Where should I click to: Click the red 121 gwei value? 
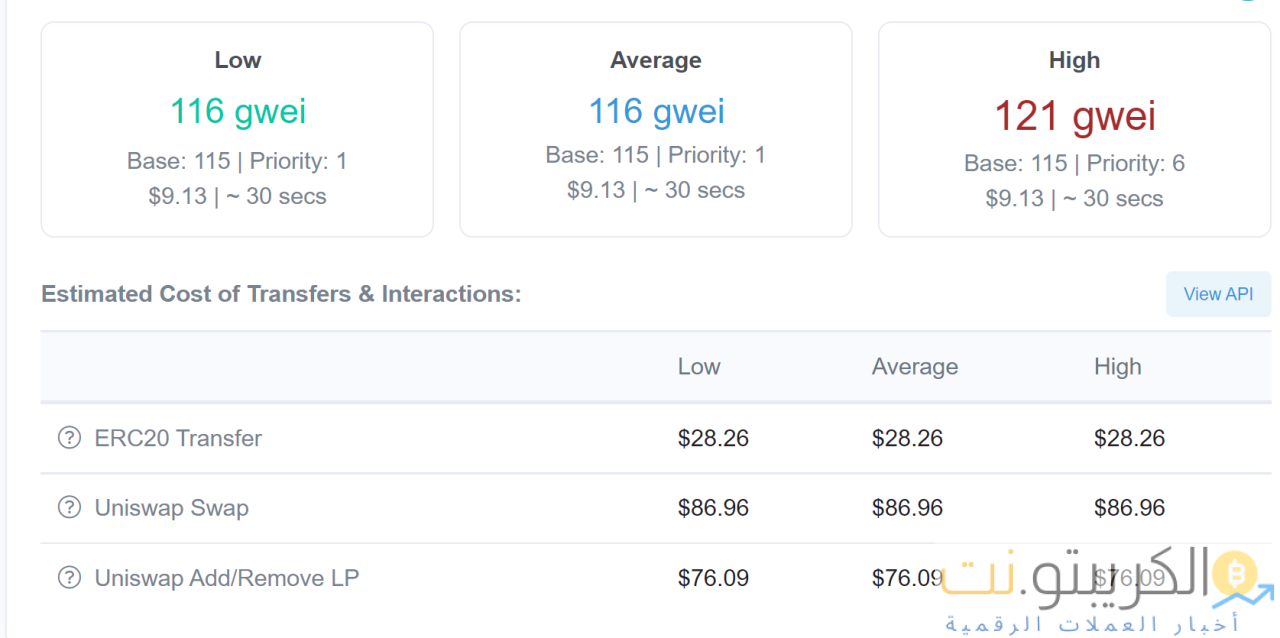pyautogui.click(x=1075, y=117)
